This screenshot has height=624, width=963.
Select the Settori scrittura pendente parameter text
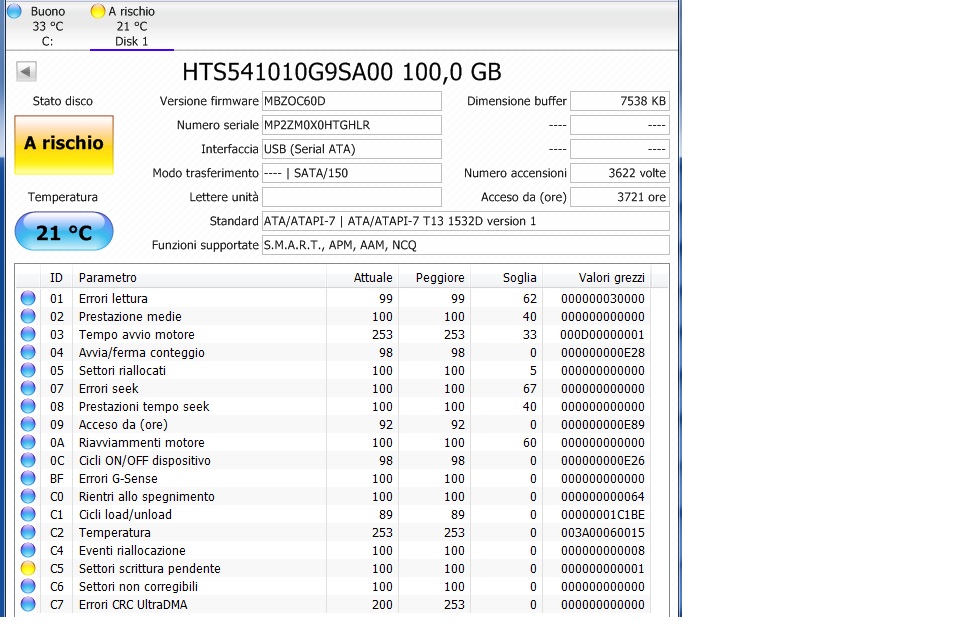pos(149,569)
